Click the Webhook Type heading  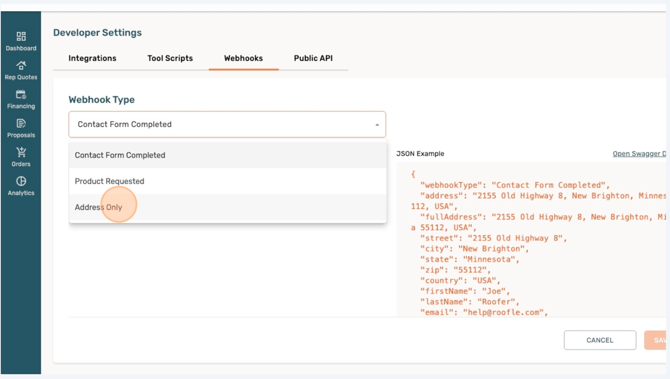point(102,100)
